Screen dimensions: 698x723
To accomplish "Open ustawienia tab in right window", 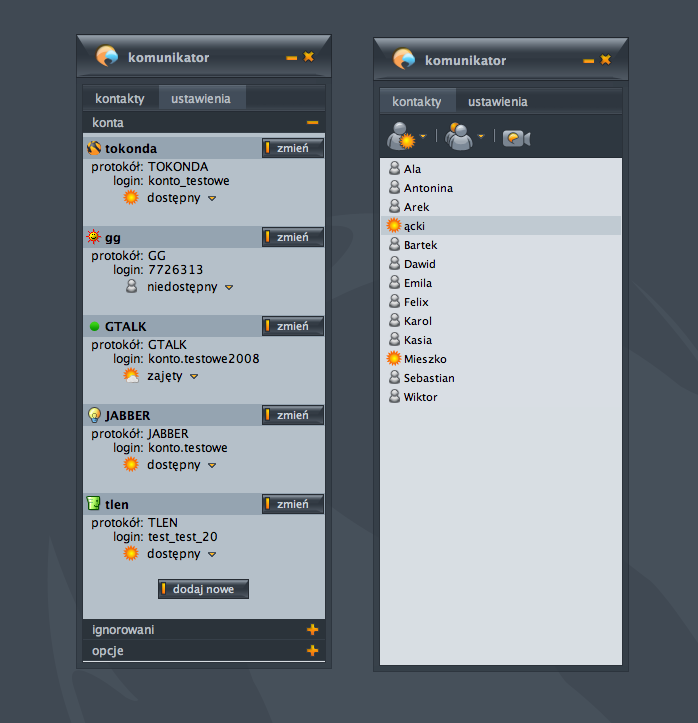I will pos(498,101).
